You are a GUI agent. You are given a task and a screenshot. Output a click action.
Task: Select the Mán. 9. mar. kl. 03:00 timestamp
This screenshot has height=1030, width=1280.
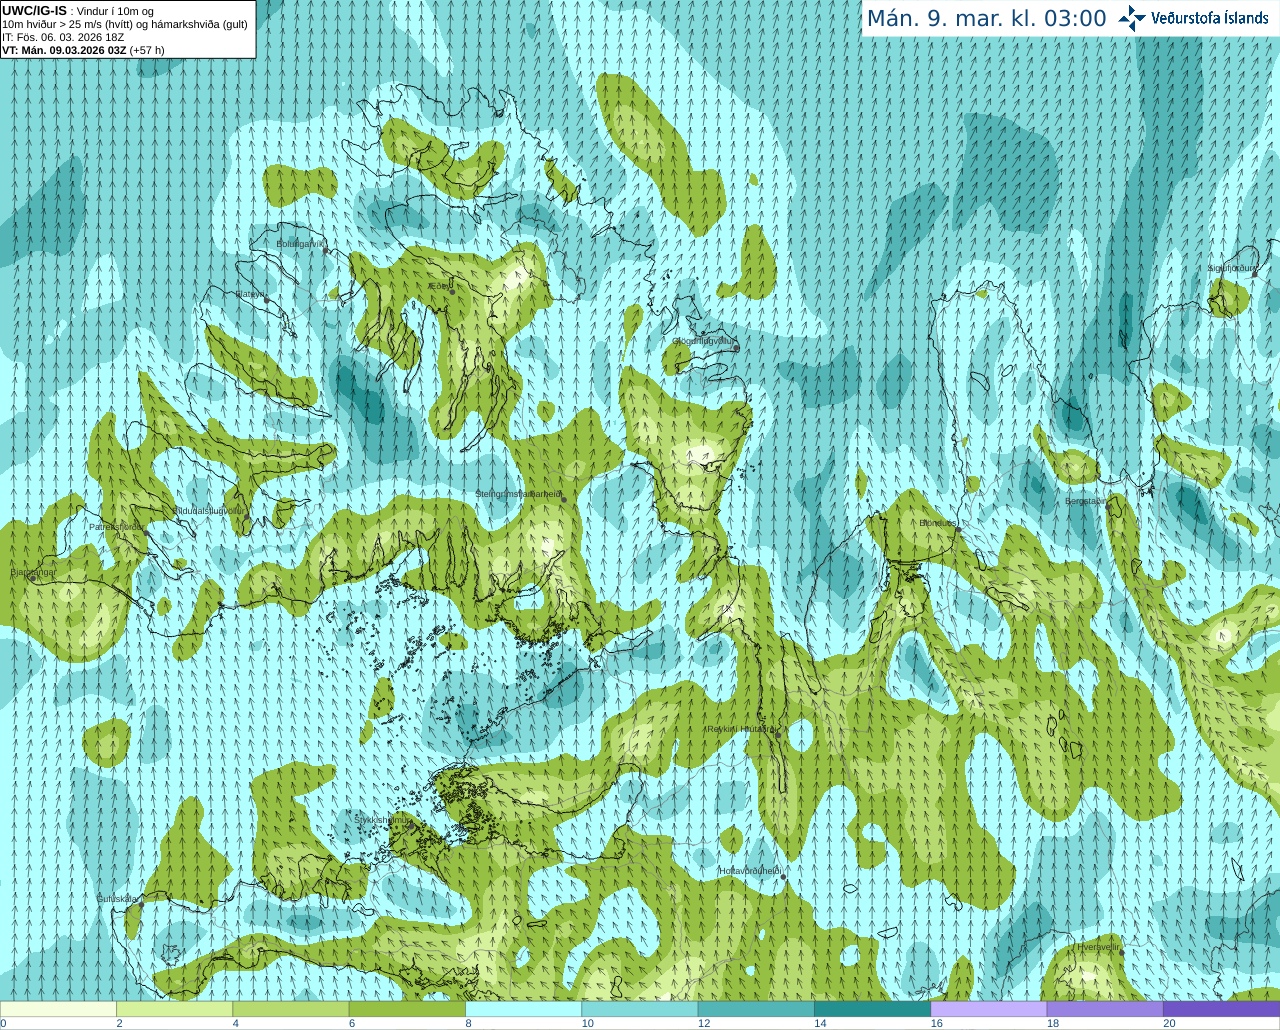tap(986, 19)
